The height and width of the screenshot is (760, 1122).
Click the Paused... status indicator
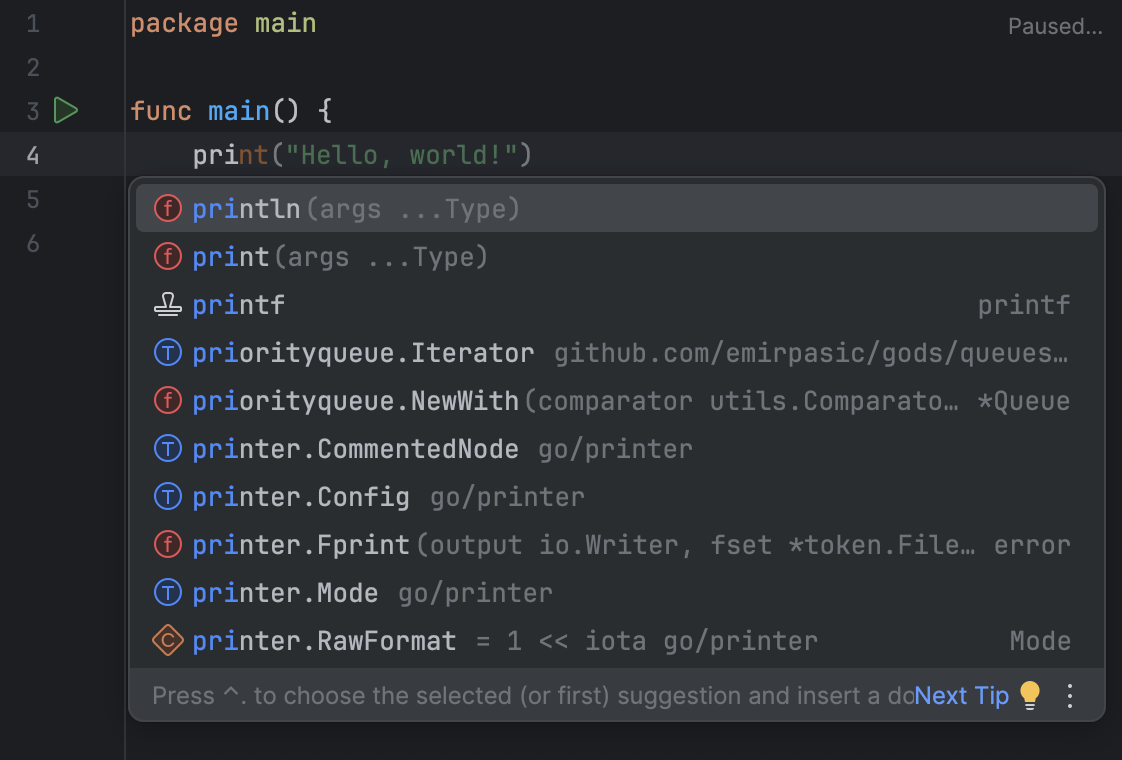(1055, 26)
